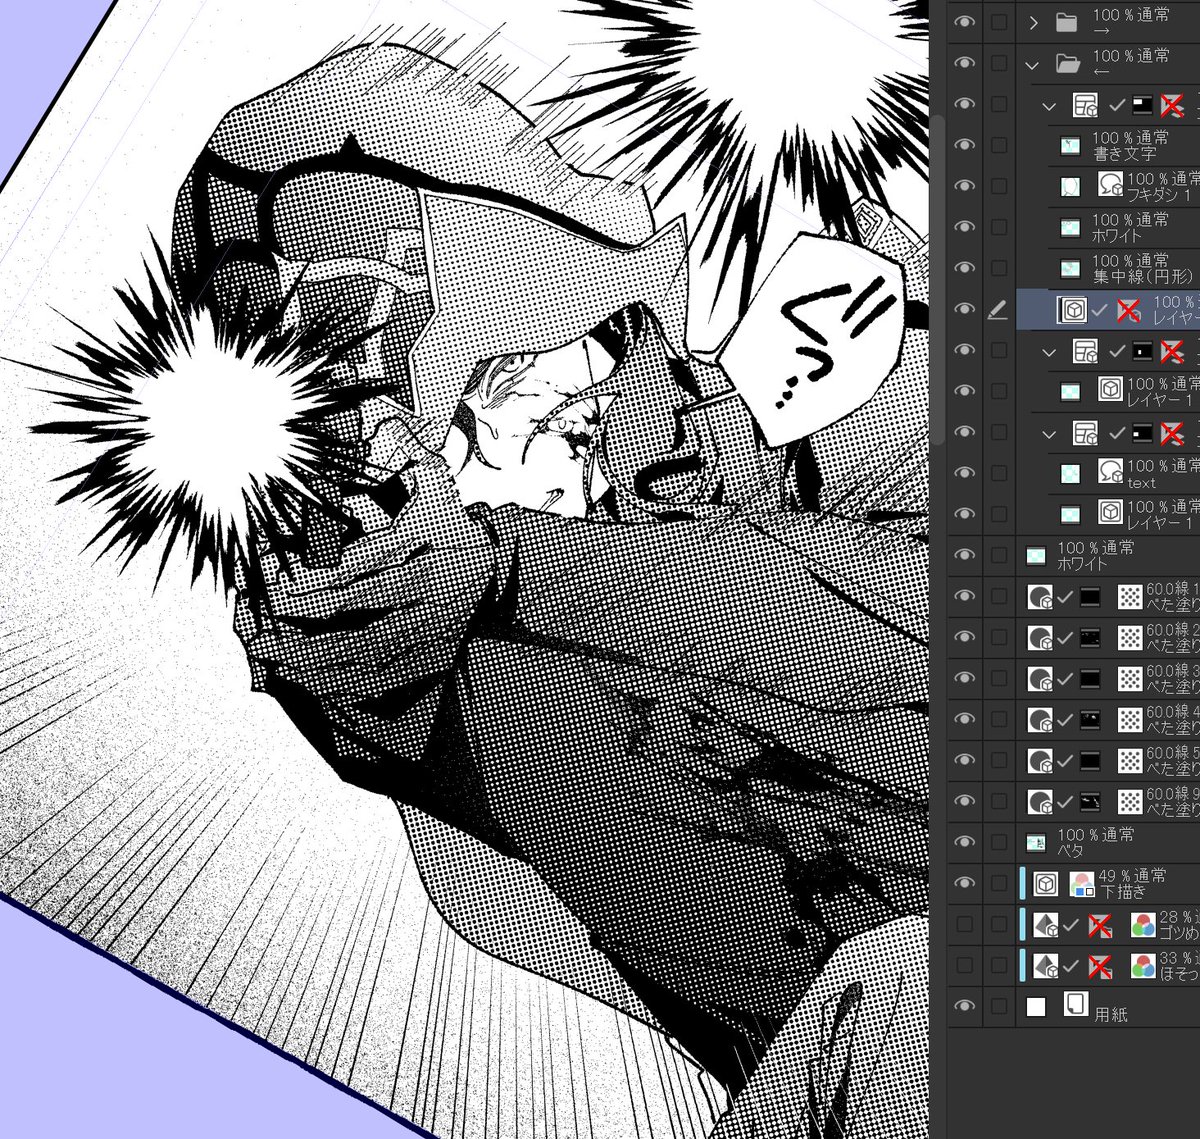Toggle visibility of the 集中線(円形) layer
The height and width of the screenshot is (1139, 1200).
(x=964, y=268)
